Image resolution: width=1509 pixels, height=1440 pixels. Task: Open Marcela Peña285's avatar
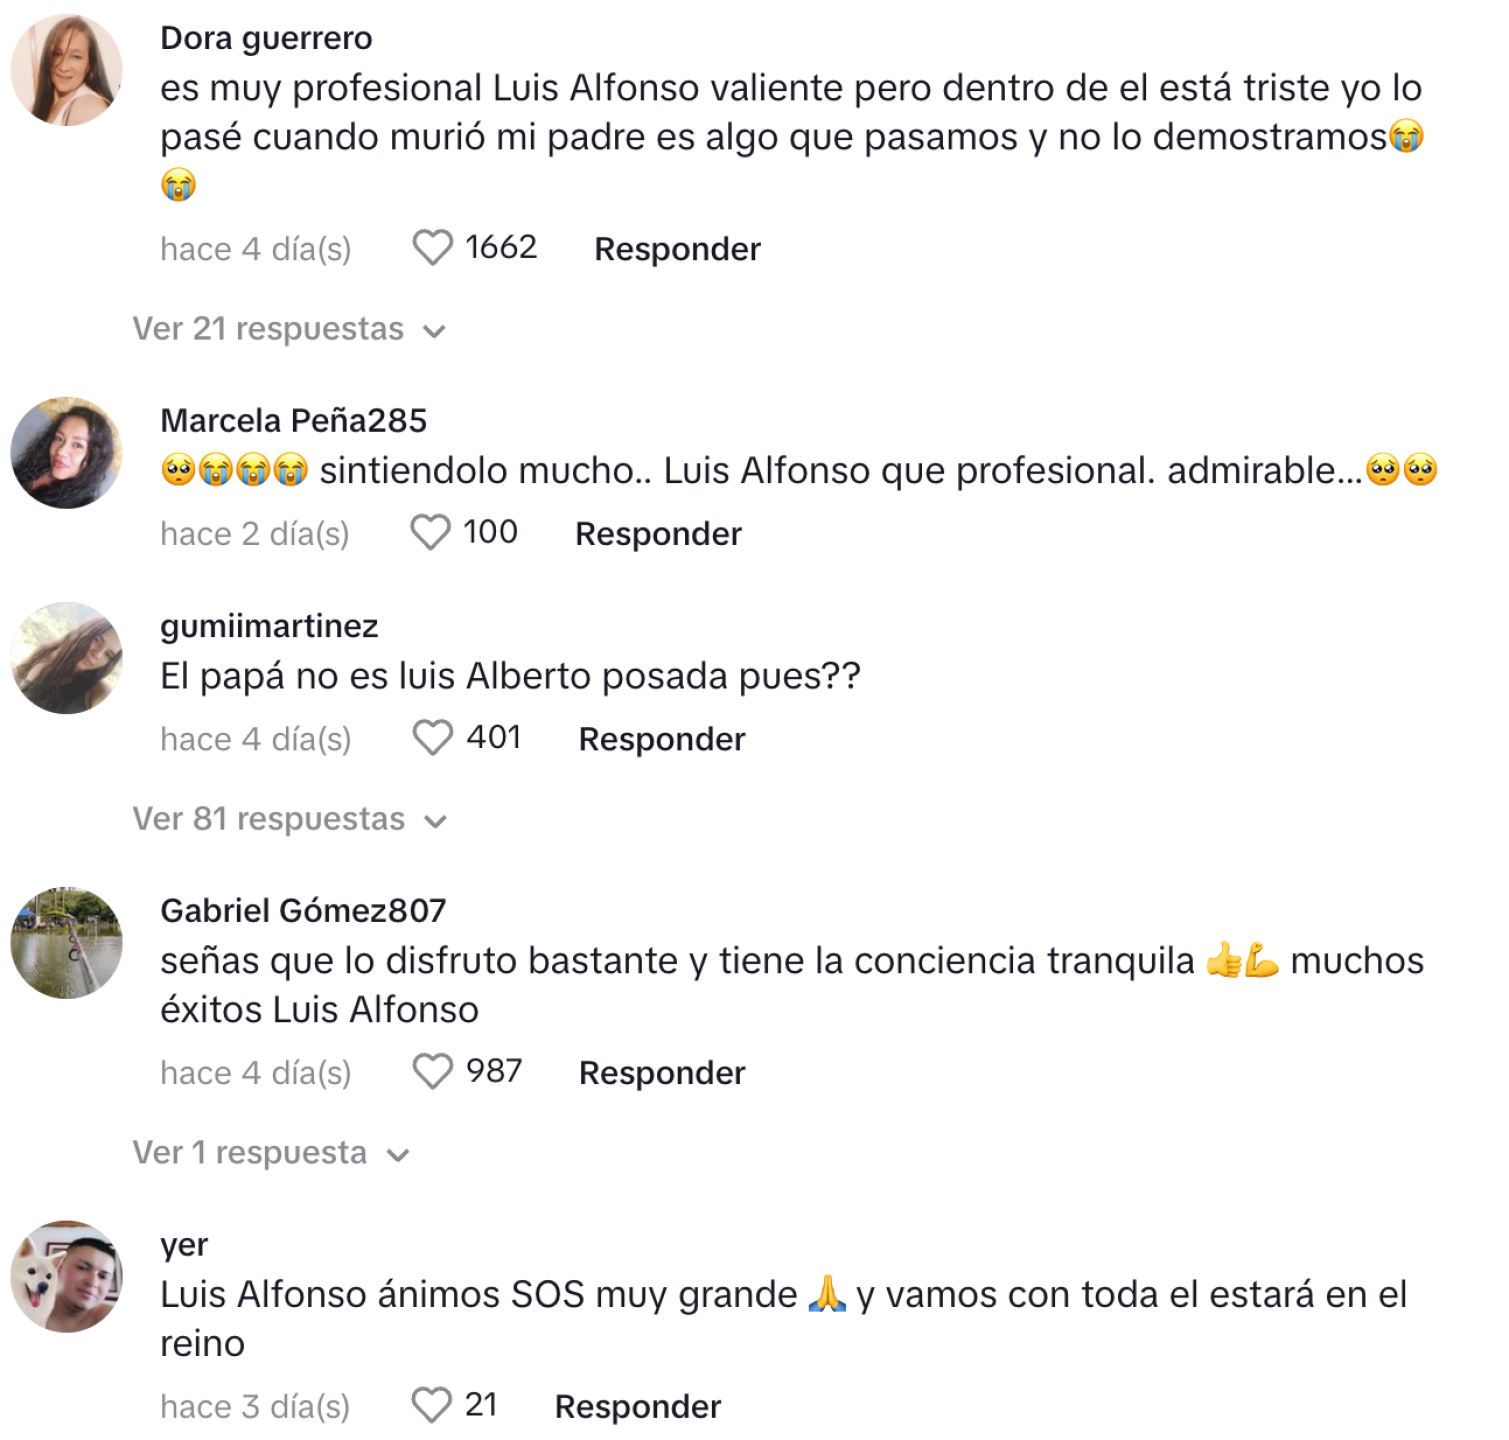66,452
